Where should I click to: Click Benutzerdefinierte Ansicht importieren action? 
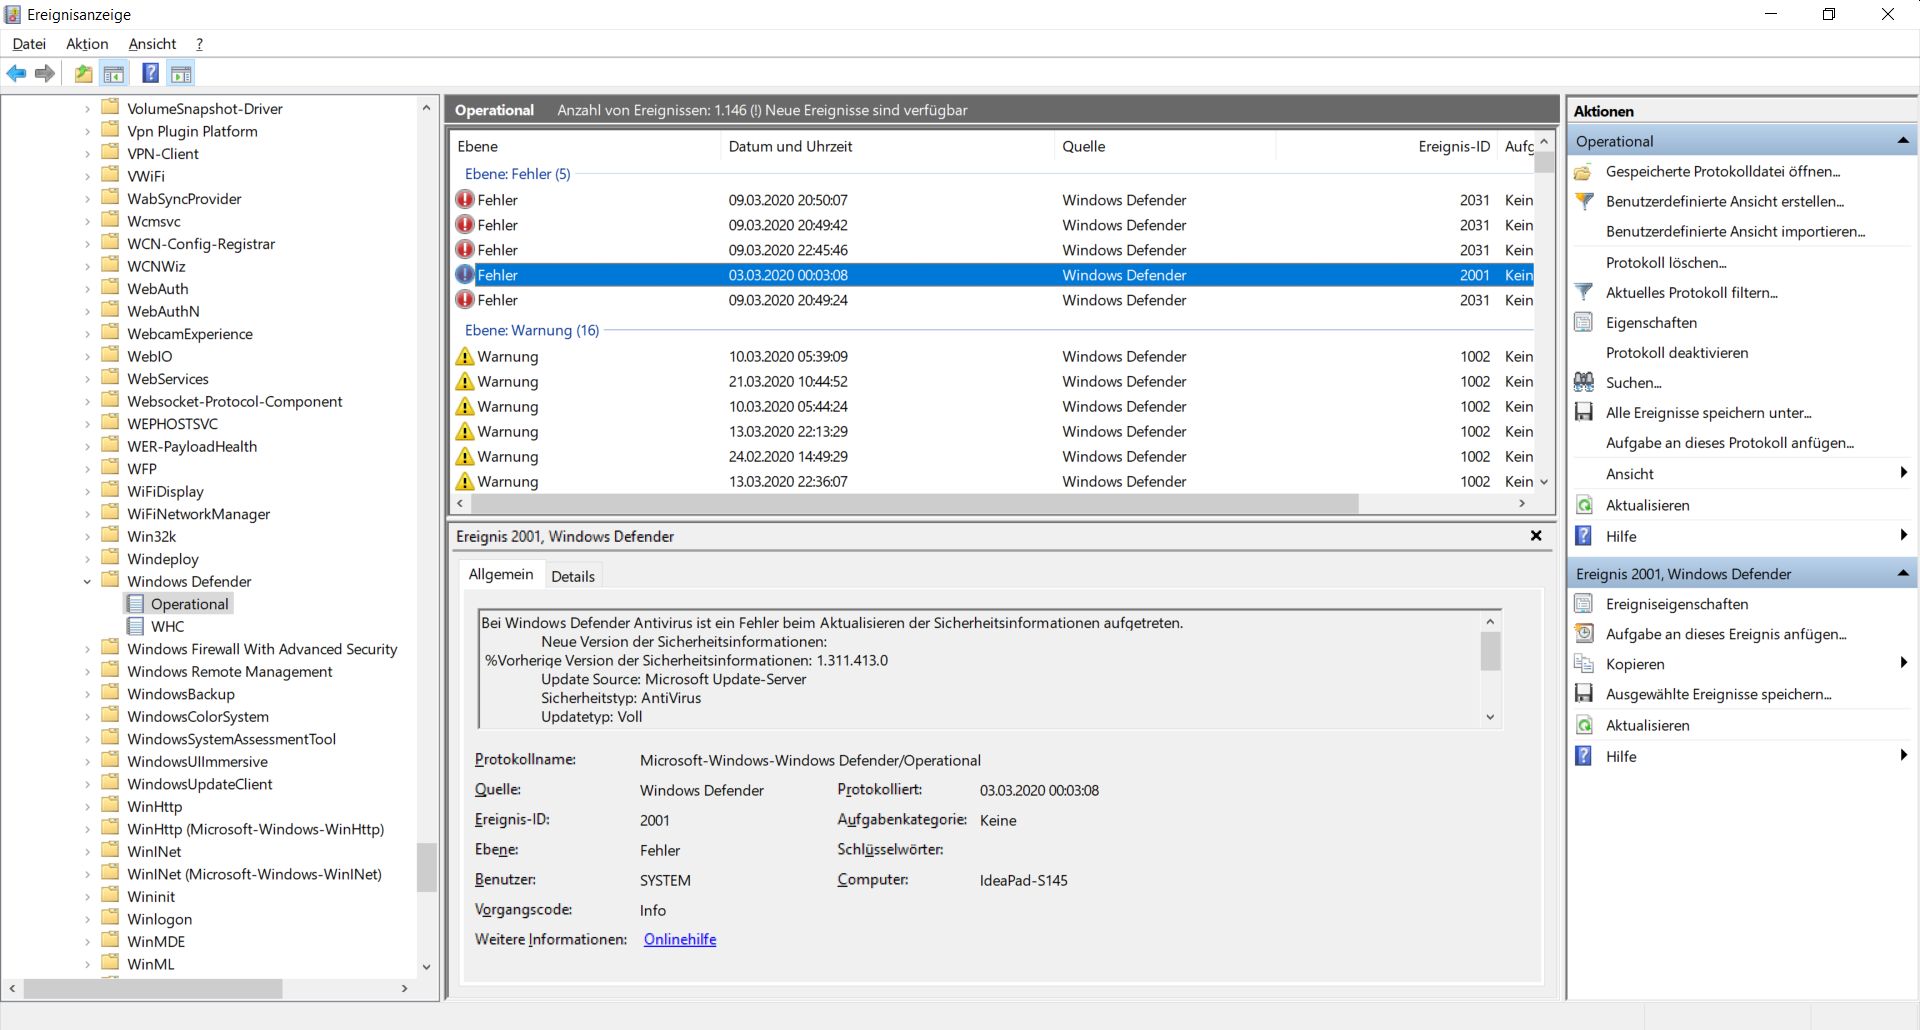[x=1735, y=231]
